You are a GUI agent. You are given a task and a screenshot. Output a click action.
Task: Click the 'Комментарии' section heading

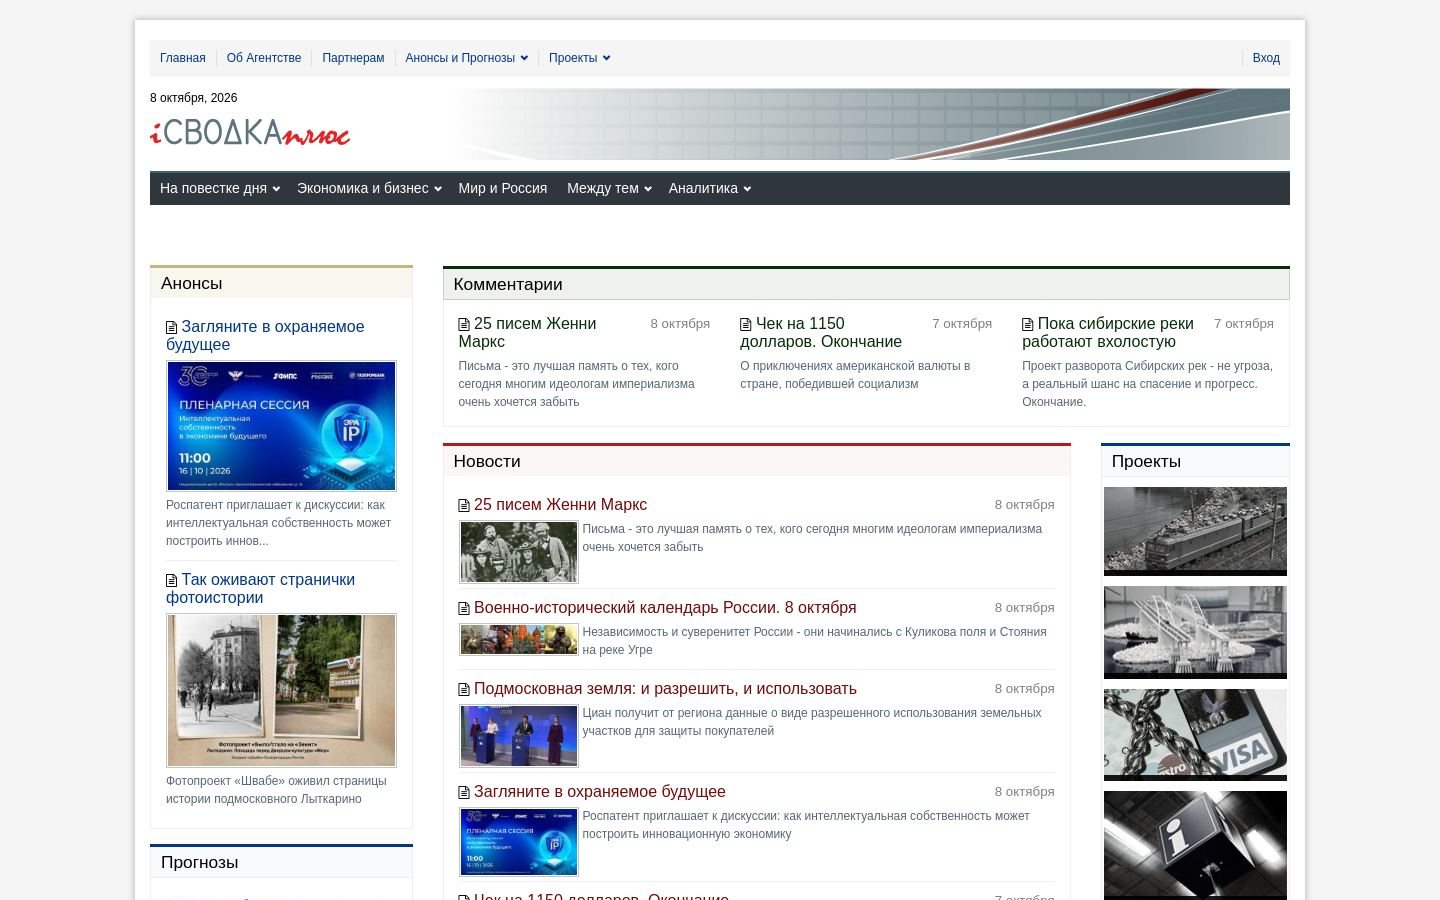pos(508,285)
